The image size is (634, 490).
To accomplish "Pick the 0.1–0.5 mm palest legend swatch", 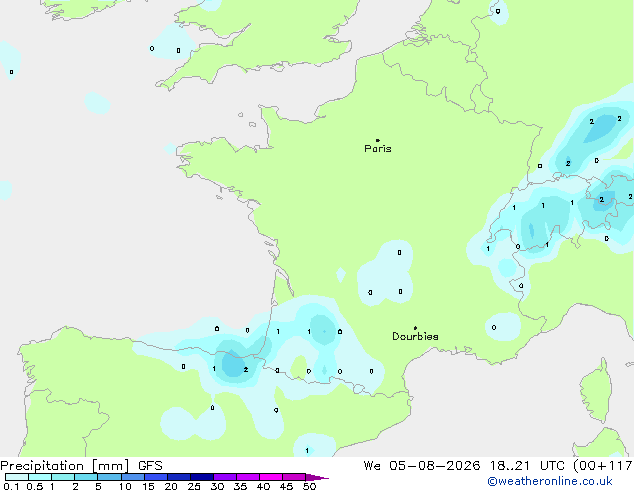I will click(x=17, y=477).
